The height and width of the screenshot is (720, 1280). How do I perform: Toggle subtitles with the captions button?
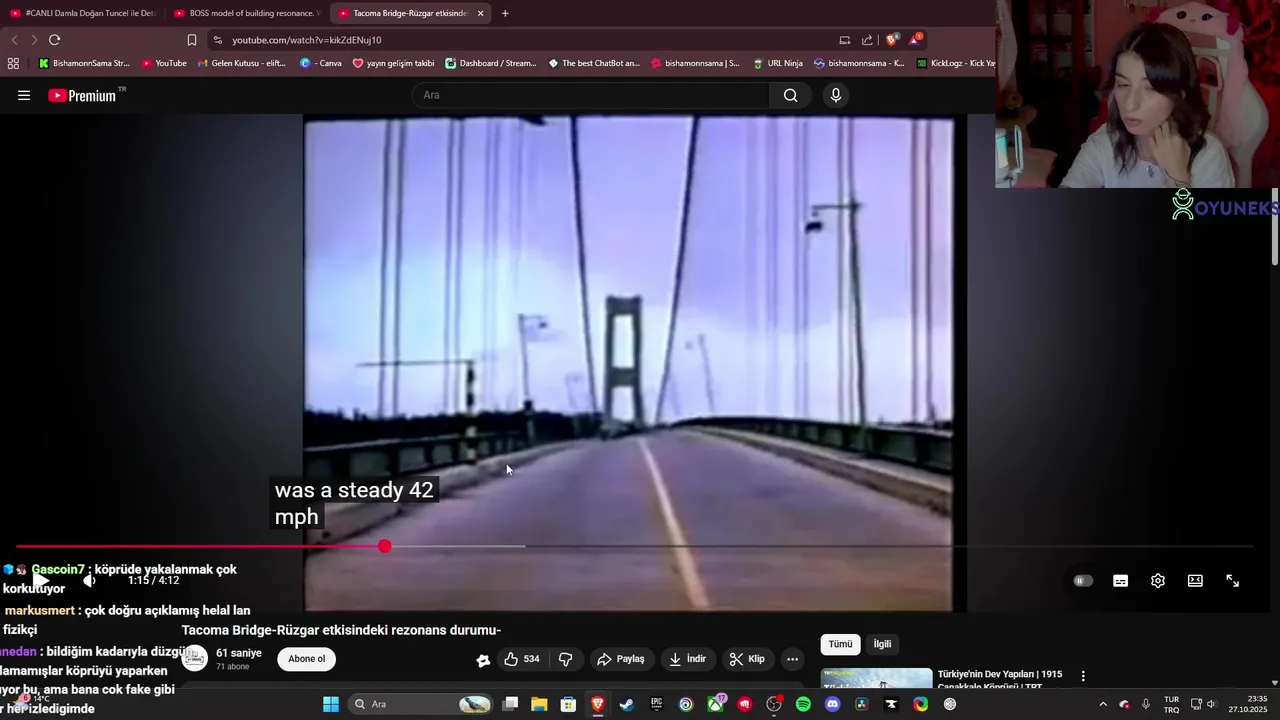pyautogui.click(x=1120, y=581)
